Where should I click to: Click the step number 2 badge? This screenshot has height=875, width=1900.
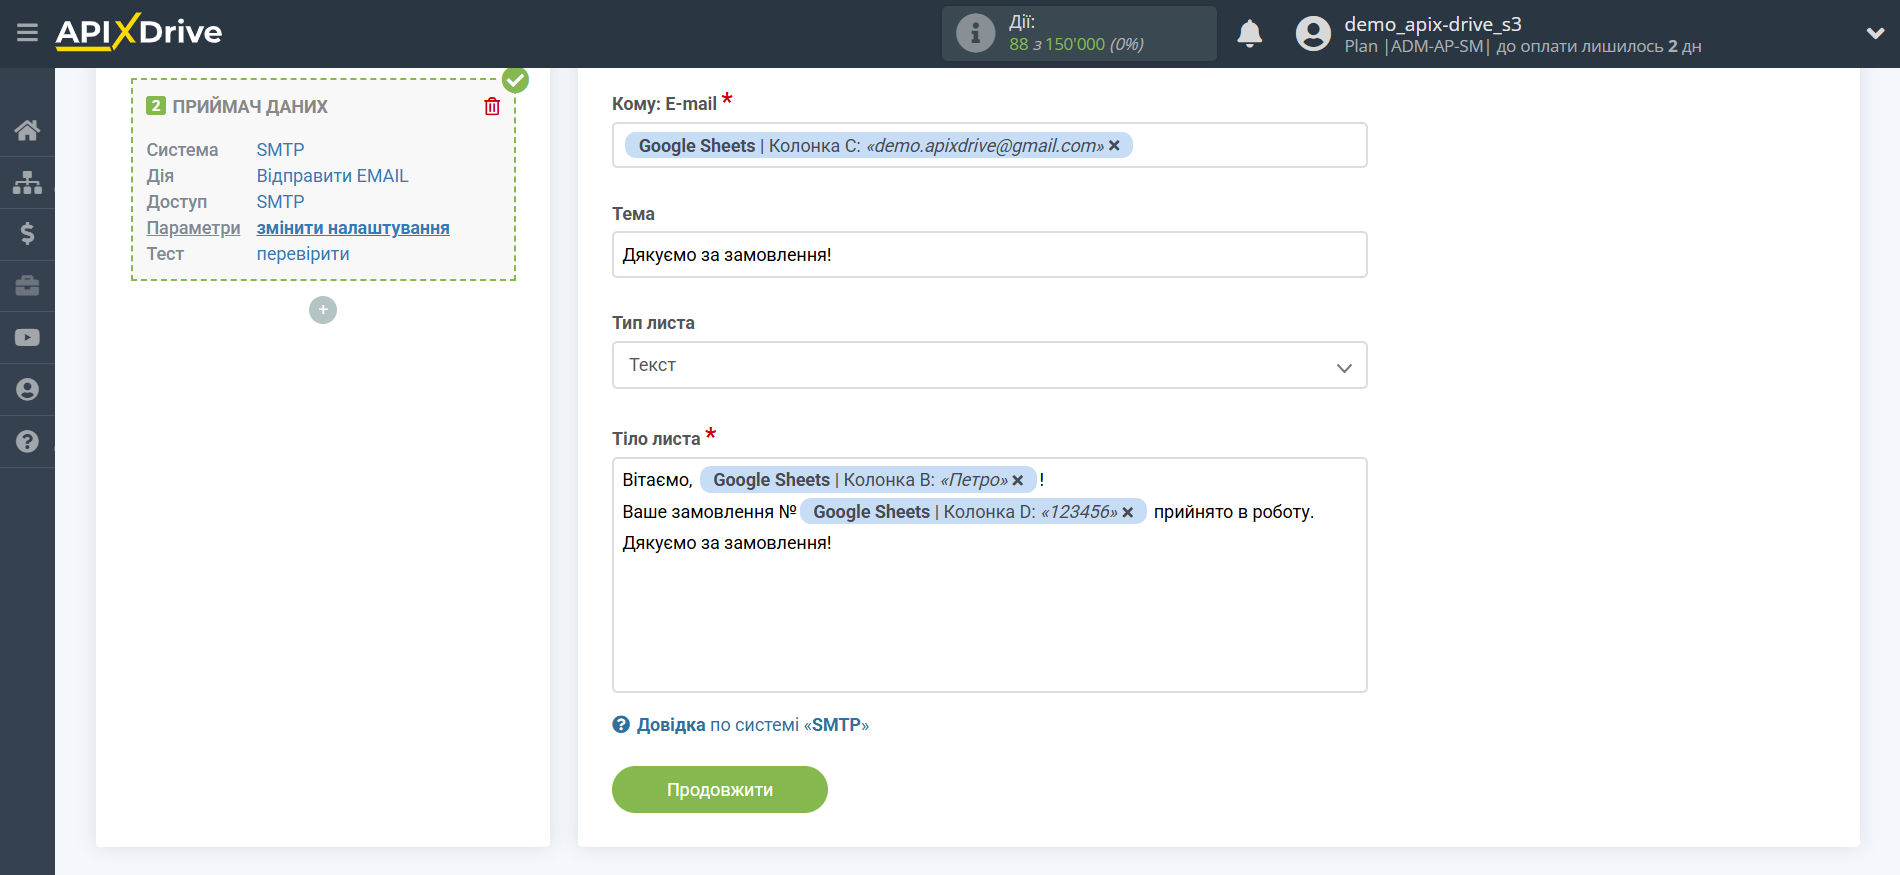(x=156, y=105)
